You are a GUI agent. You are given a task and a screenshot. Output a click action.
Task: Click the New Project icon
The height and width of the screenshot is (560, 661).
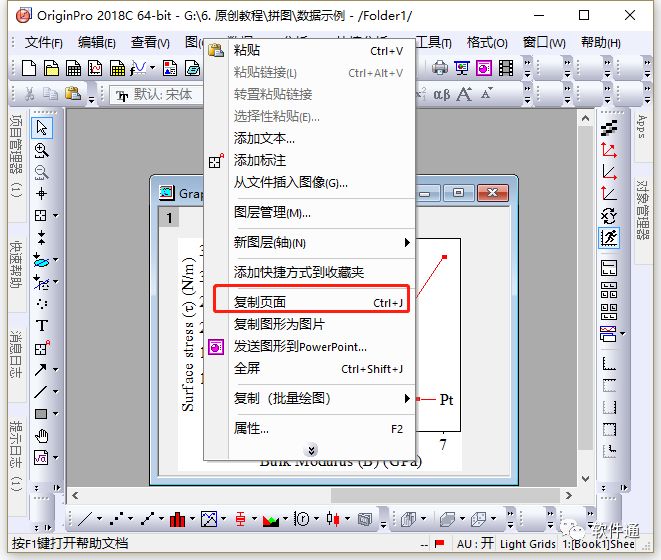29,68
